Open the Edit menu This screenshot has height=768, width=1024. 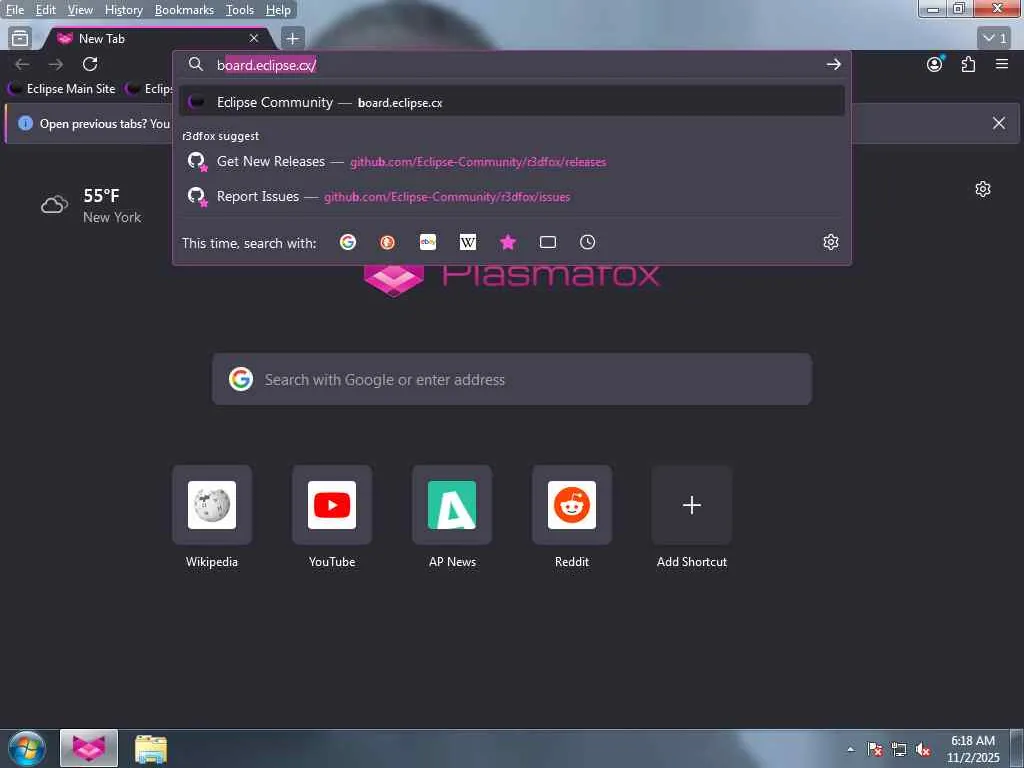click(45, 10)
